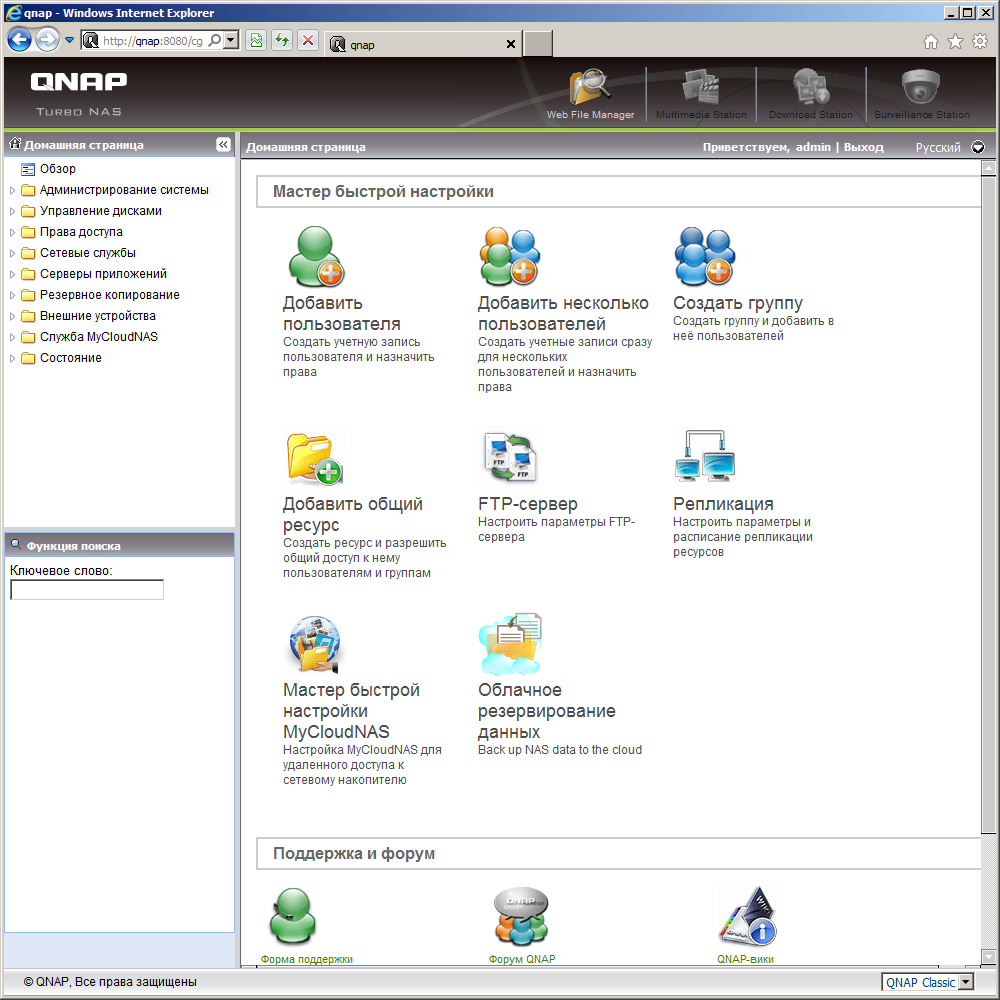This screenshot has height=1000, width=1000.
Task: Click Домашняя страница sidebar header
Action: (83, 145)
